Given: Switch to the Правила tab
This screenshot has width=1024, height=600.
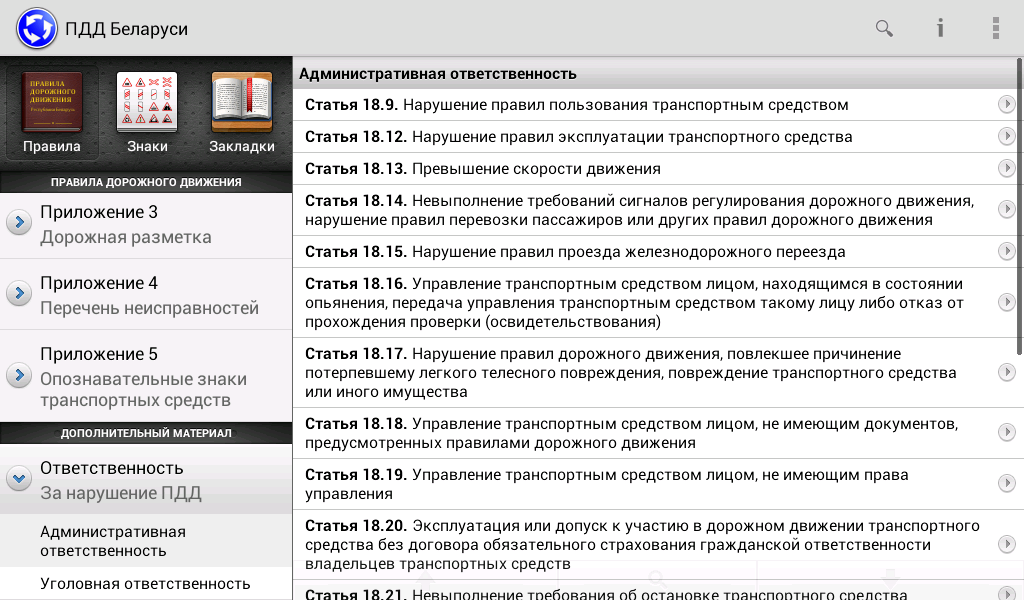Looking at the screenshot, I should (x=52, y=113).
